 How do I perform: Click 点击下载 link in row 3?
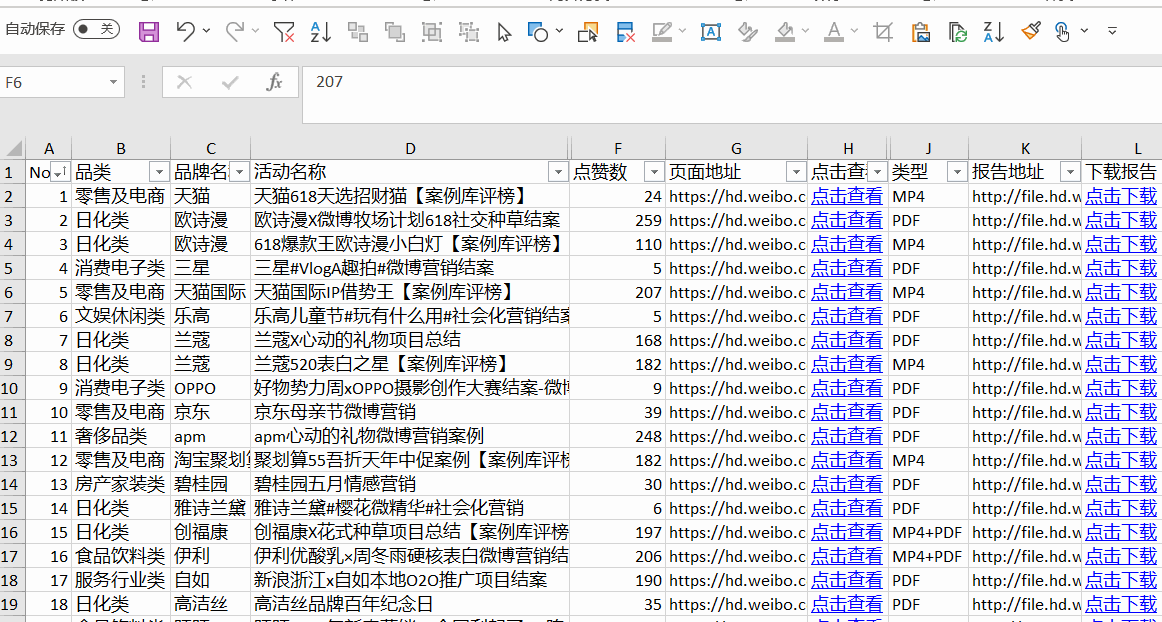1121,220
